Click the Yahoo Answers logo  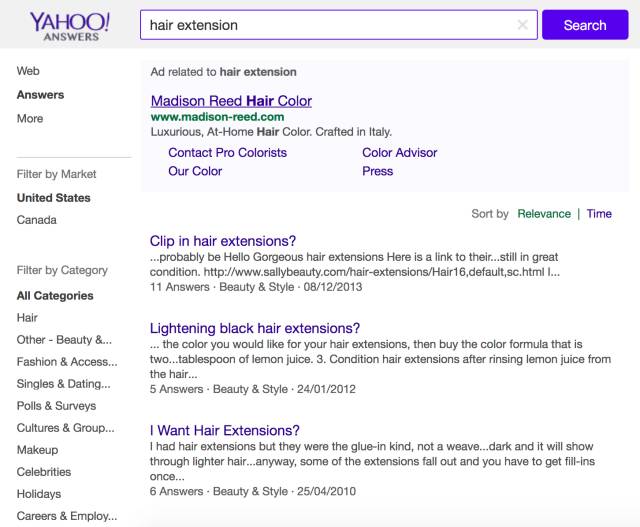(69, 26)
